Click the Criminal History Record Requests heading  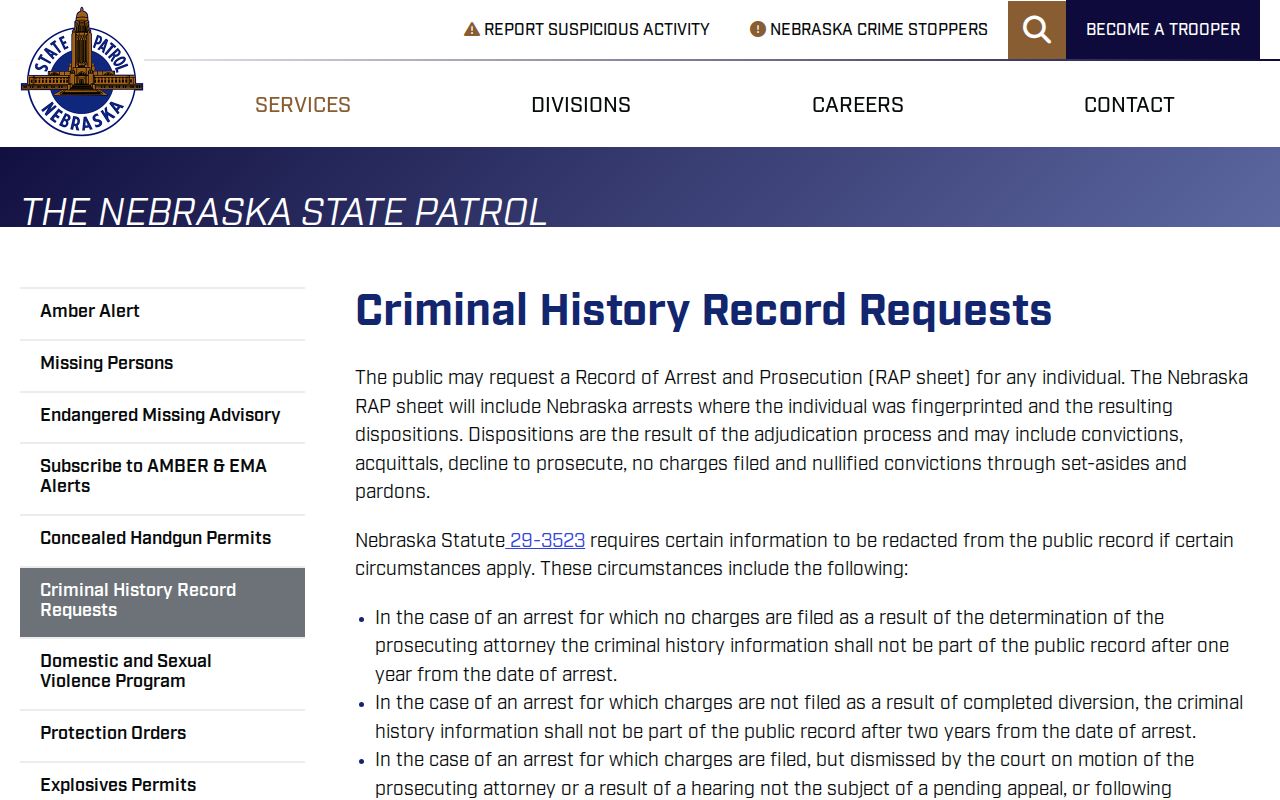(x=703, y=310)
